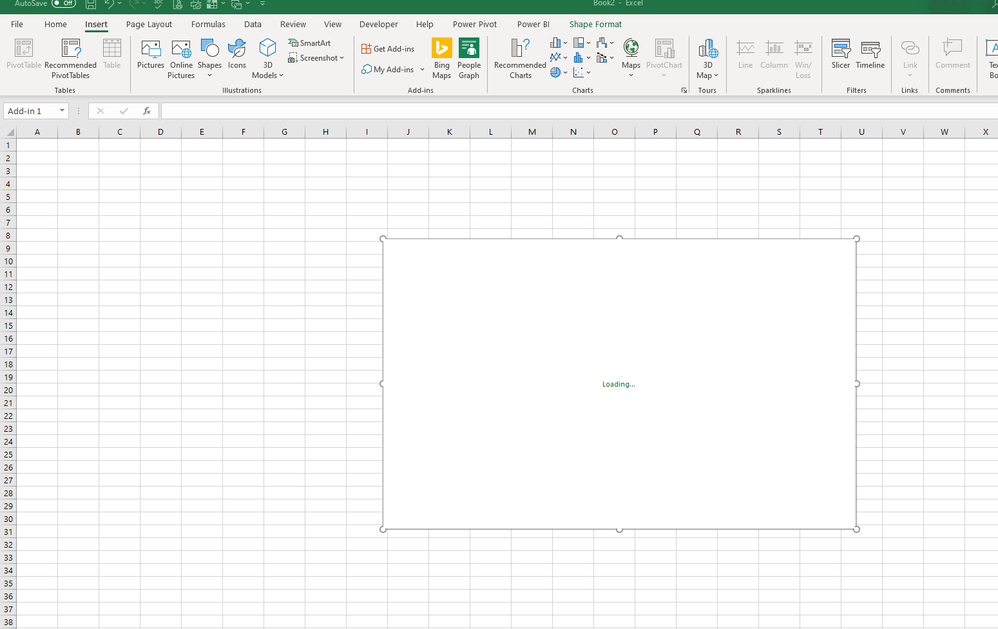Select the Recommended Charts option

[x=518, y=57]
